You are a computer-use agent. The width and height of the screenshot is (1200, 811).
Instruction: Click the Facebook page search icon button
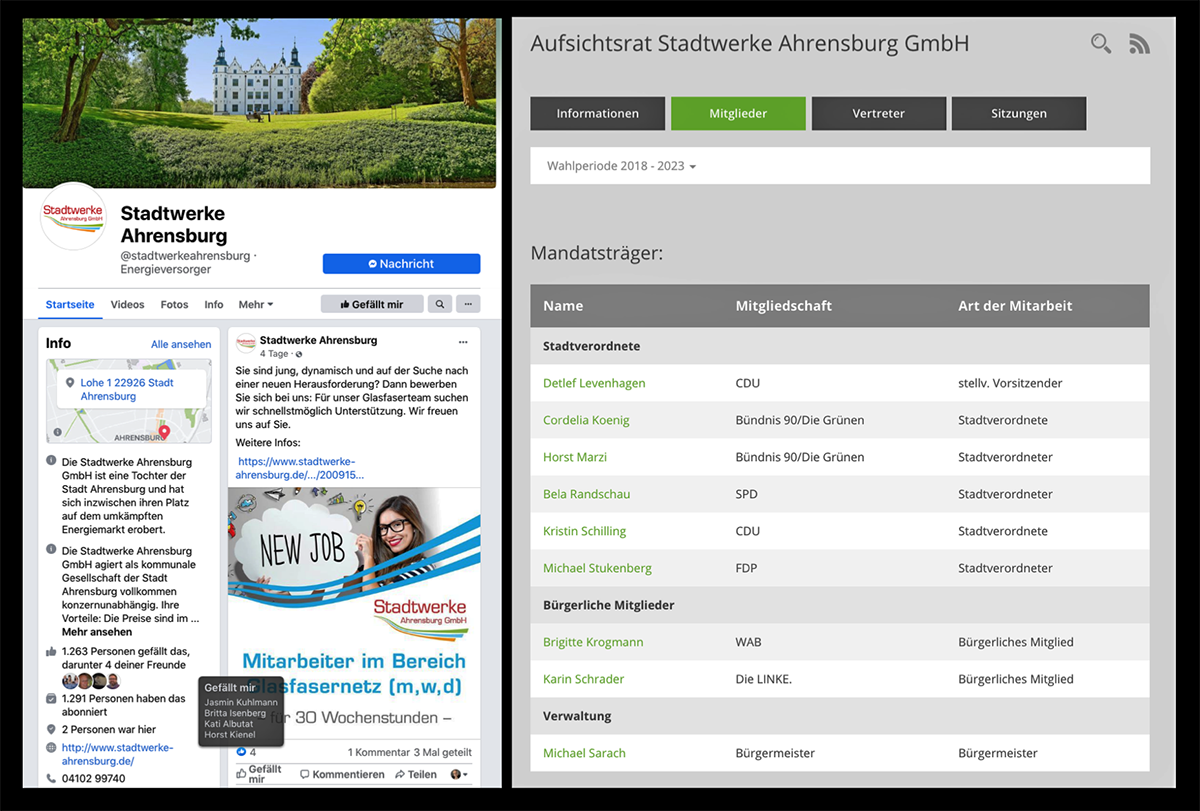tap(439, 304)
